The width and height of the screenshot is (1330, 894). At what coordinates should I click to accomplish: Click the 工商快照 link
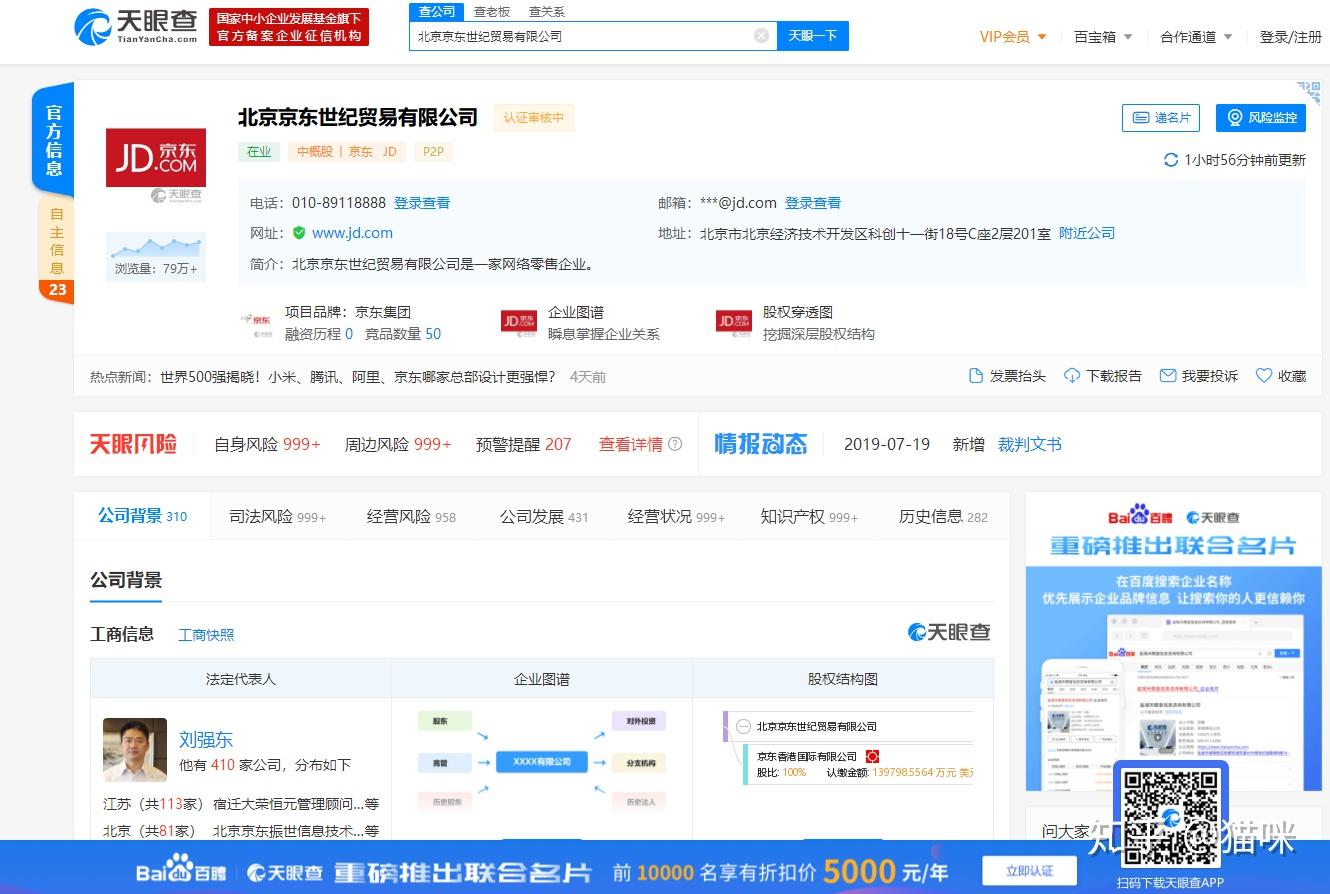coord(206,635)
